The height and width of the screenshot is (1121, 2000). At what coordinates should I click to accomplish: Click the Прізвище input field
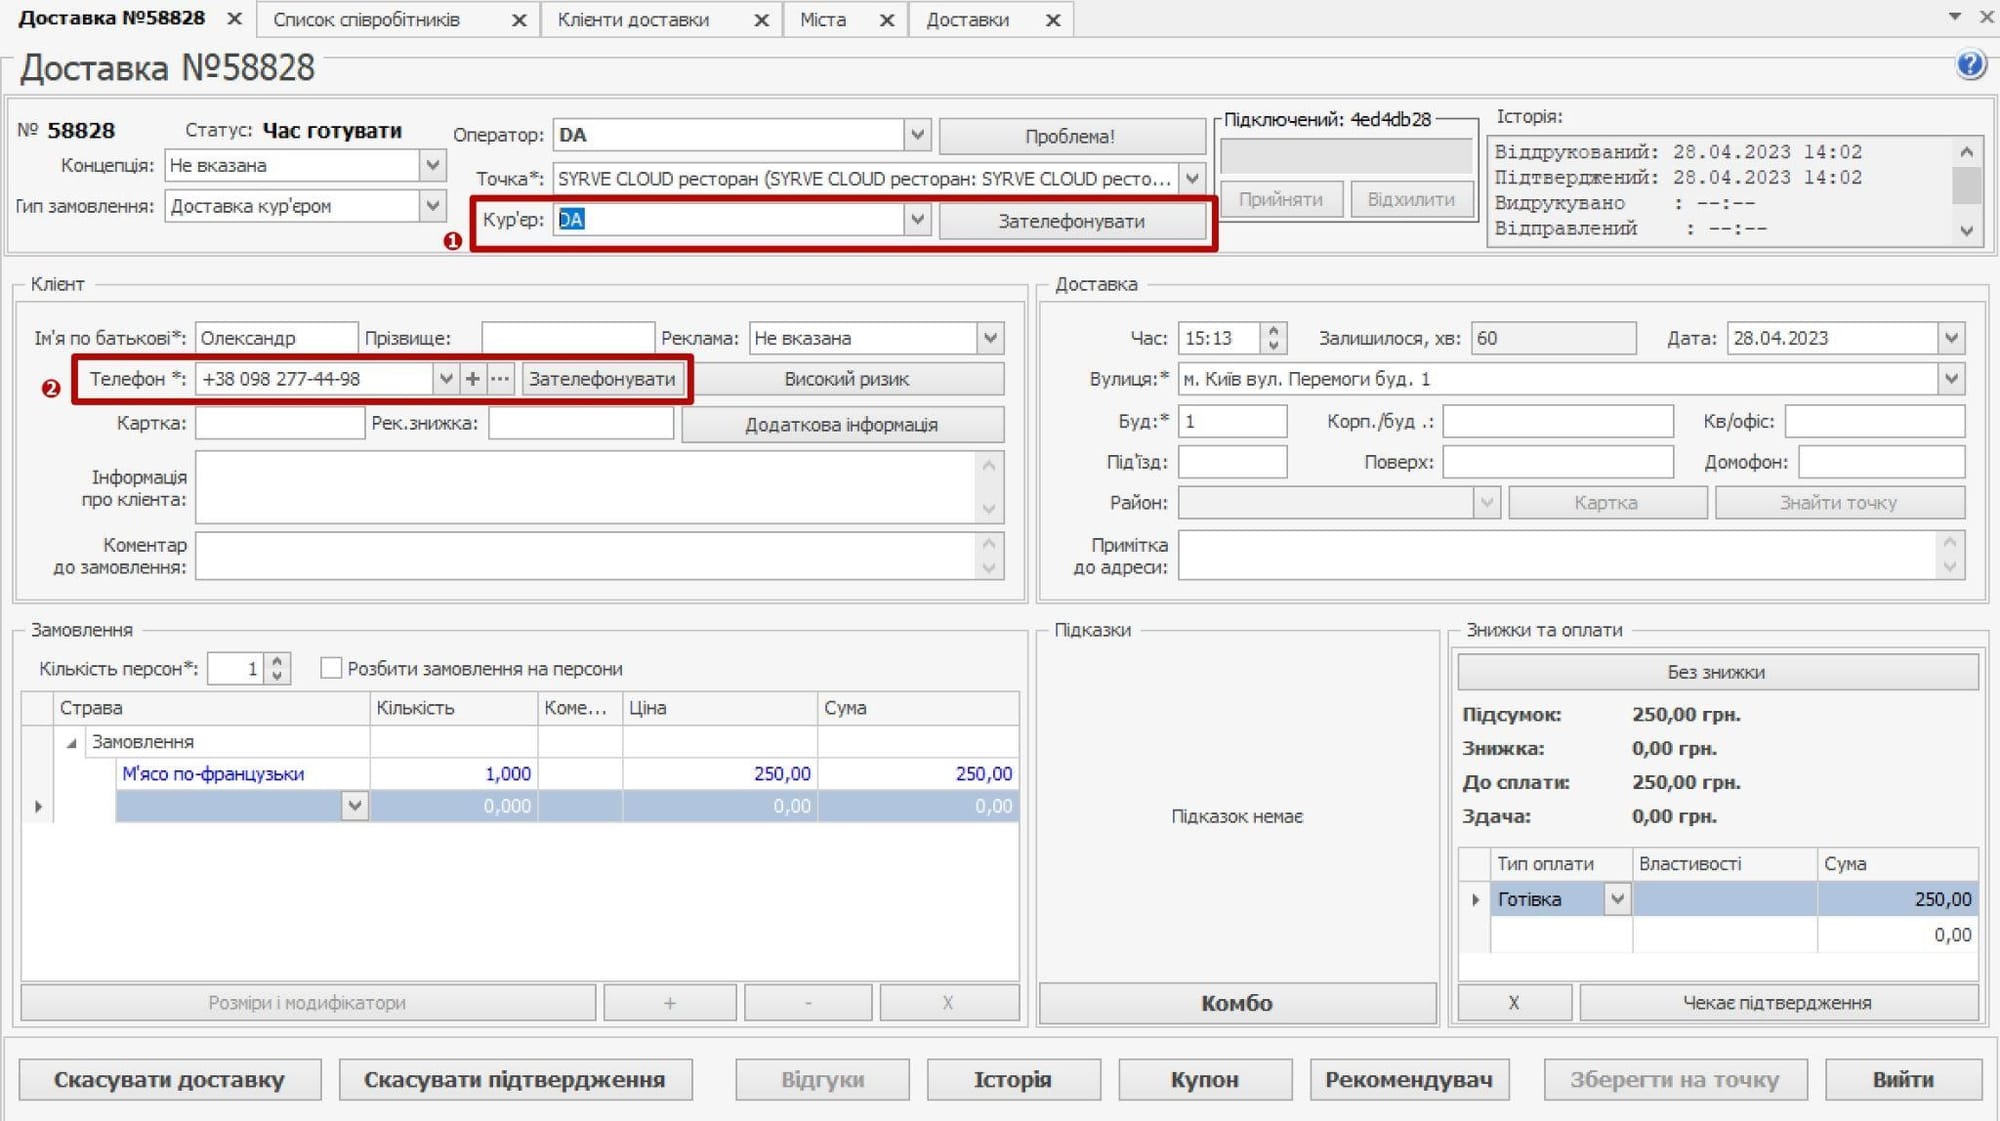coord(568,338)
